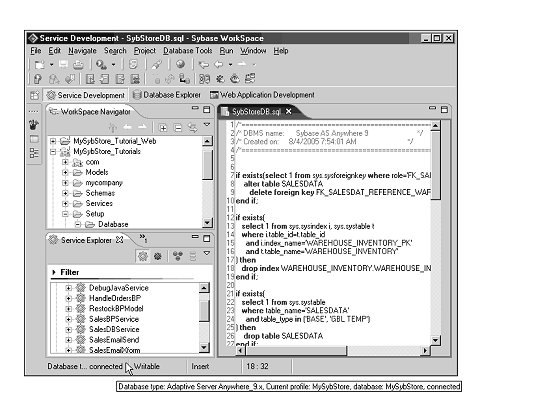Viewport: 545px width, 412px height.
Task: Select the mycompany folder
Action: click(104, 183)
